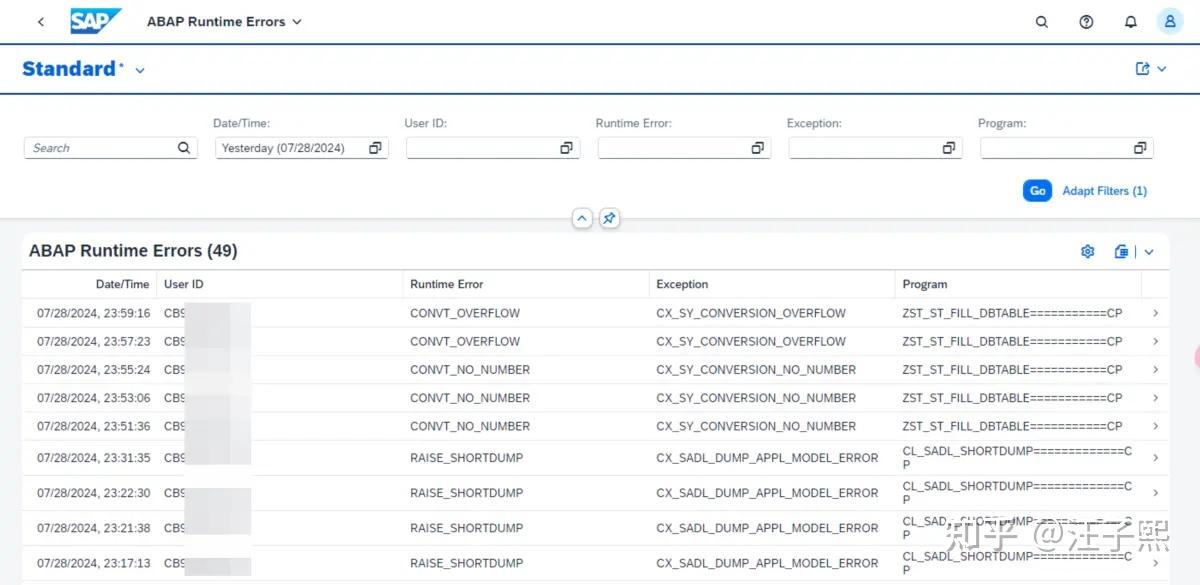Open the Date/Time value help dialog
The height and width of the screenshot is (585, 1200).
[x=375, y=147]
